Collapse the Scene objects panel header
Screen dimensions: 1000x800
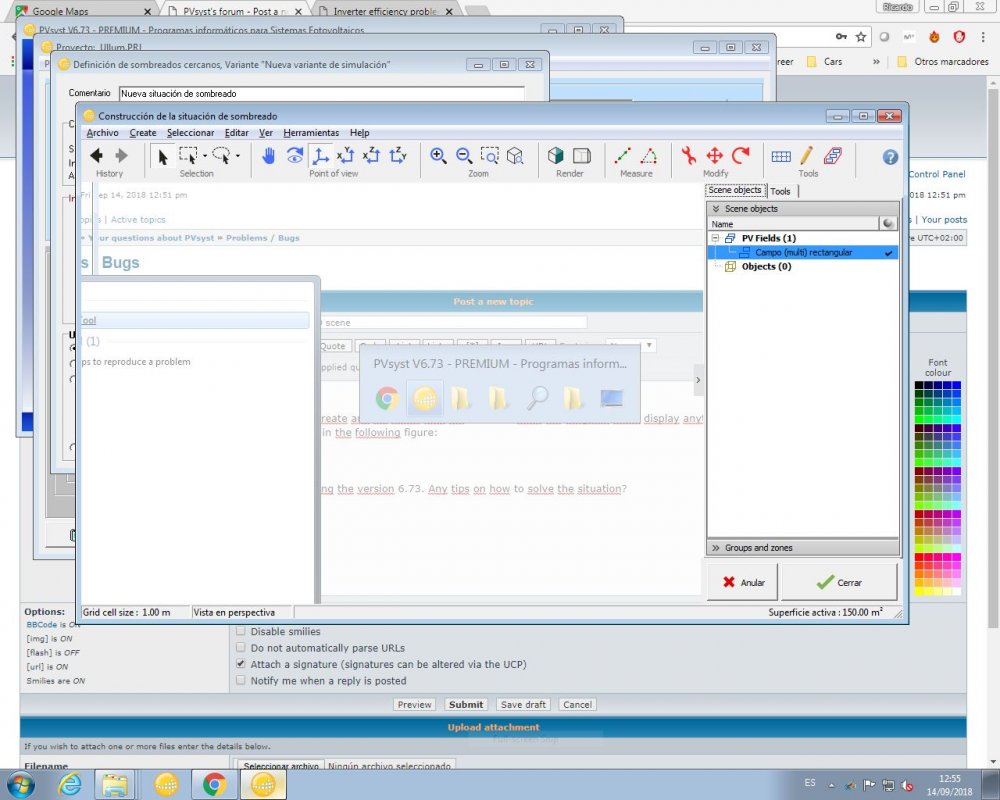point(716,209)
